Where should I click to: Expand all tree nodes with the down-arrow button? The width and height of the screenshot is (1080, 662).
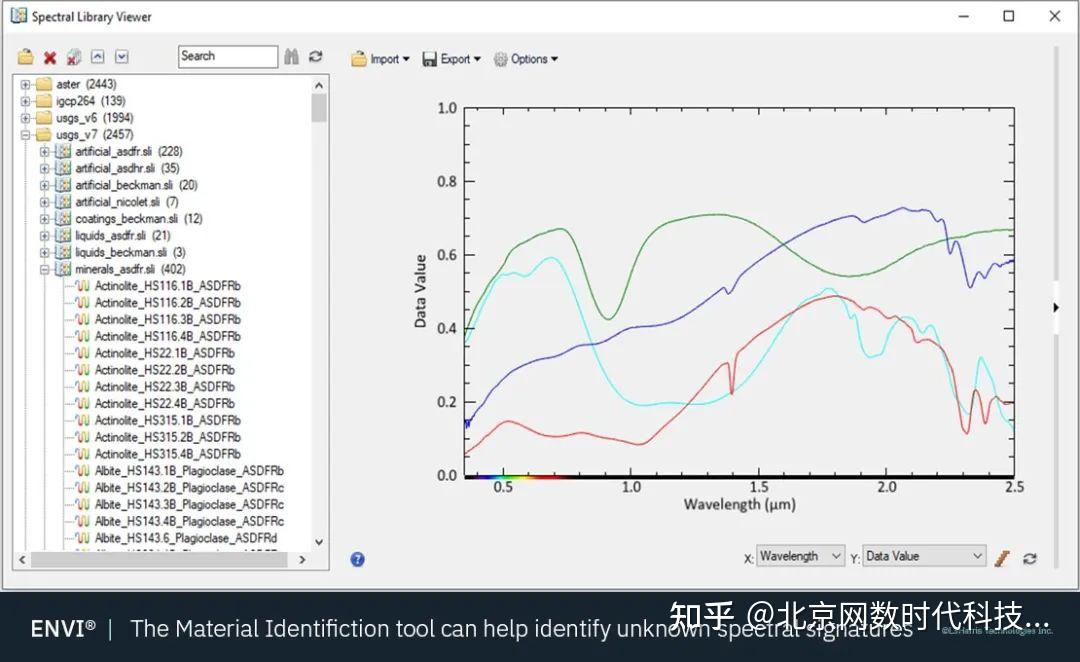point(121,57)
